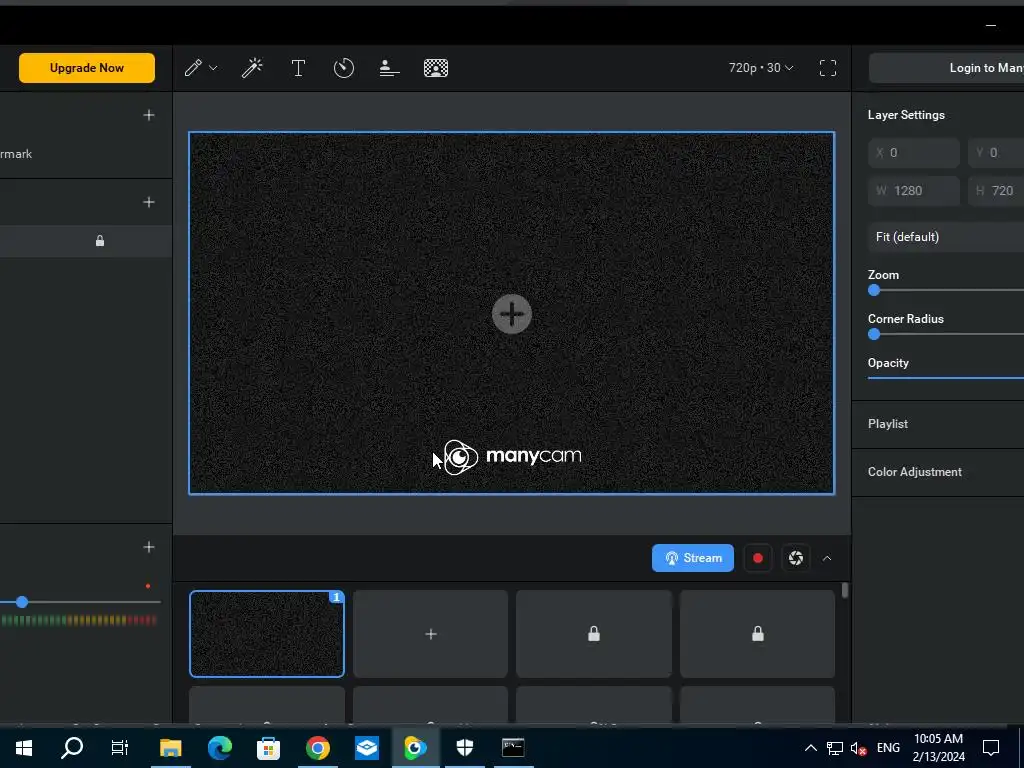1024x768 pixels.
Task: Click the lock icon in layer row
Action: click(x=100, y=241)
